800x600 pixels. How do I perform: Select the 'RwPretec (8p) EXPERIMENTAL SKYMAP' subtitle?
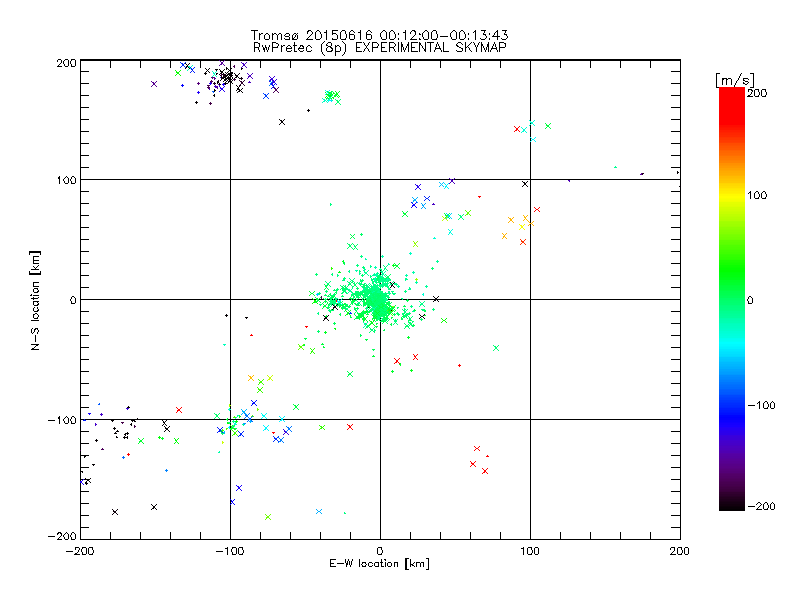click(x=379, y=48)
